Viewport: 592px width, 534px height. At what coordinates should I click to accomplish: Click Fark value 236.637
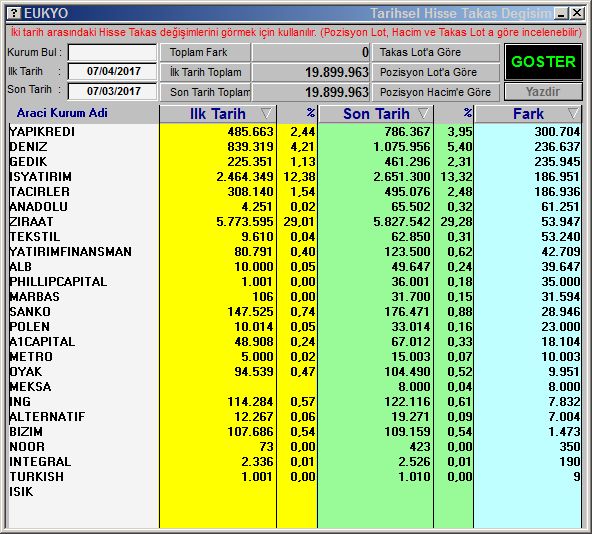coord(557,147)
